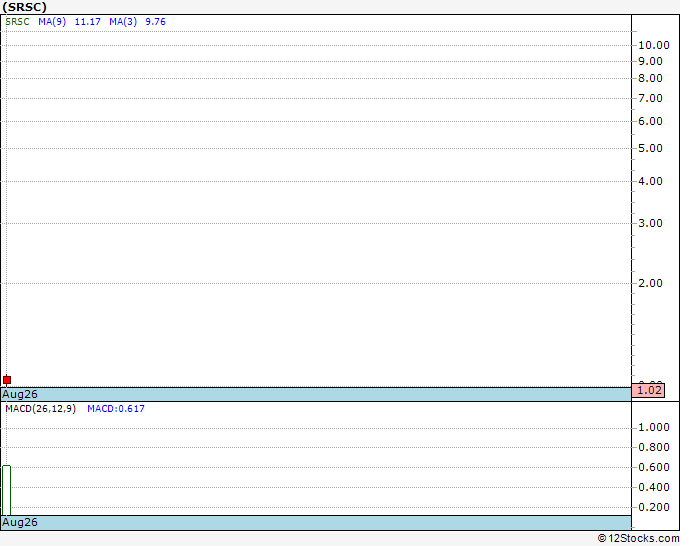Click the MACD:0.617 value label
This screenshot has width=680, height=546.
coord(116,409)
